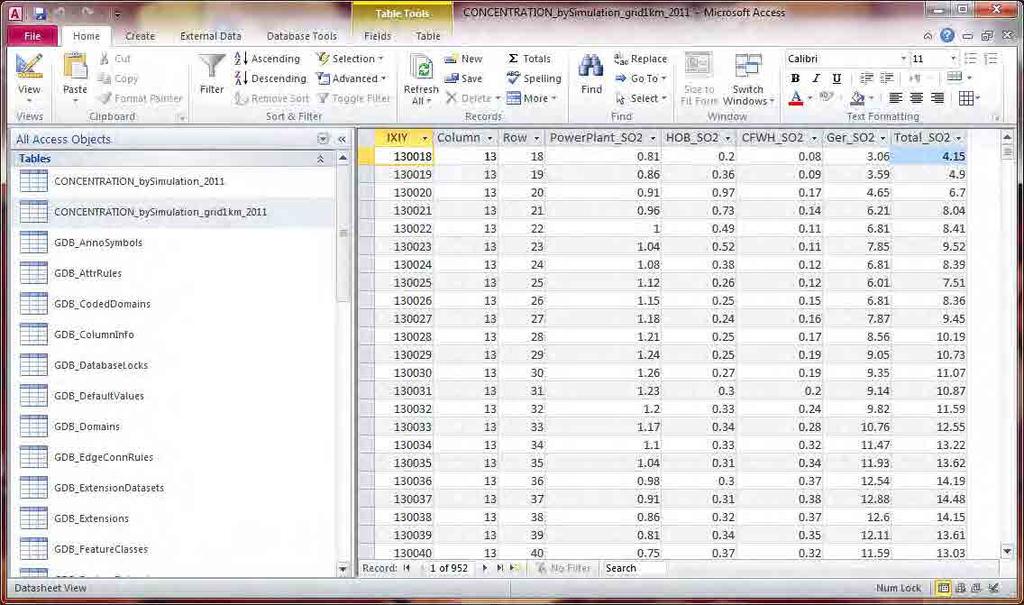Click the current record number field

(449, 568)
